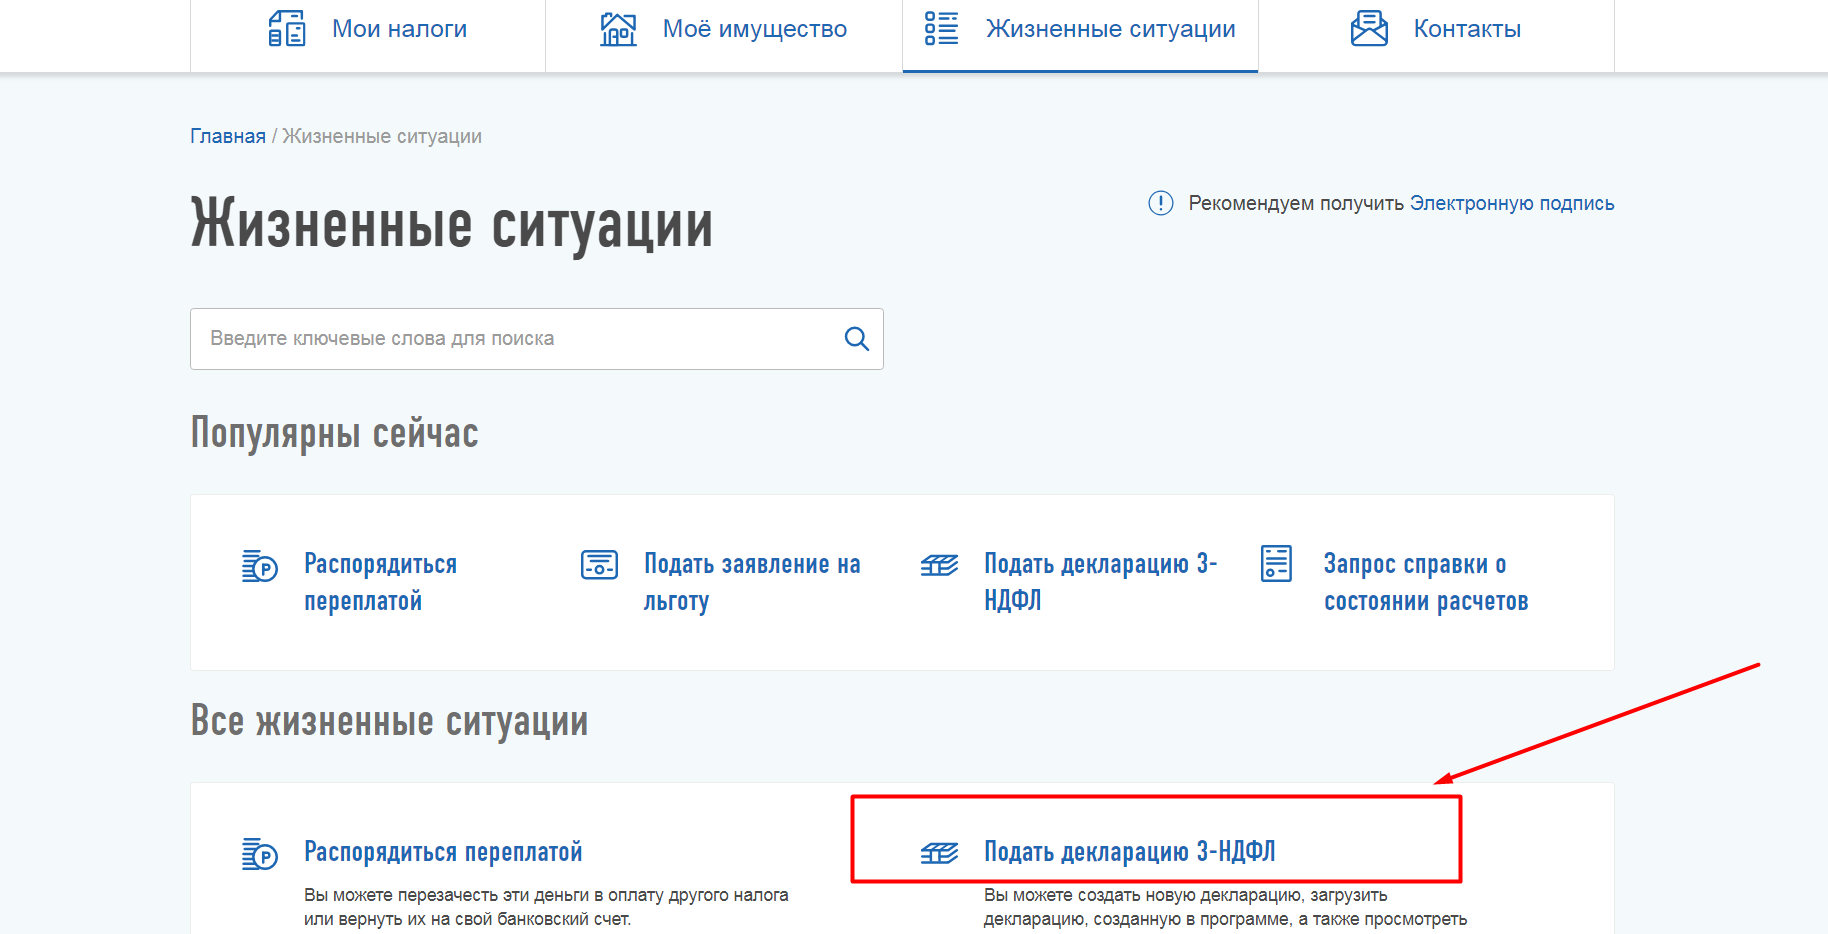The image size is (1828, 934).
Task: Click the Моё имущество house icon
Action: pyautogui.click(x=618, y=29)
